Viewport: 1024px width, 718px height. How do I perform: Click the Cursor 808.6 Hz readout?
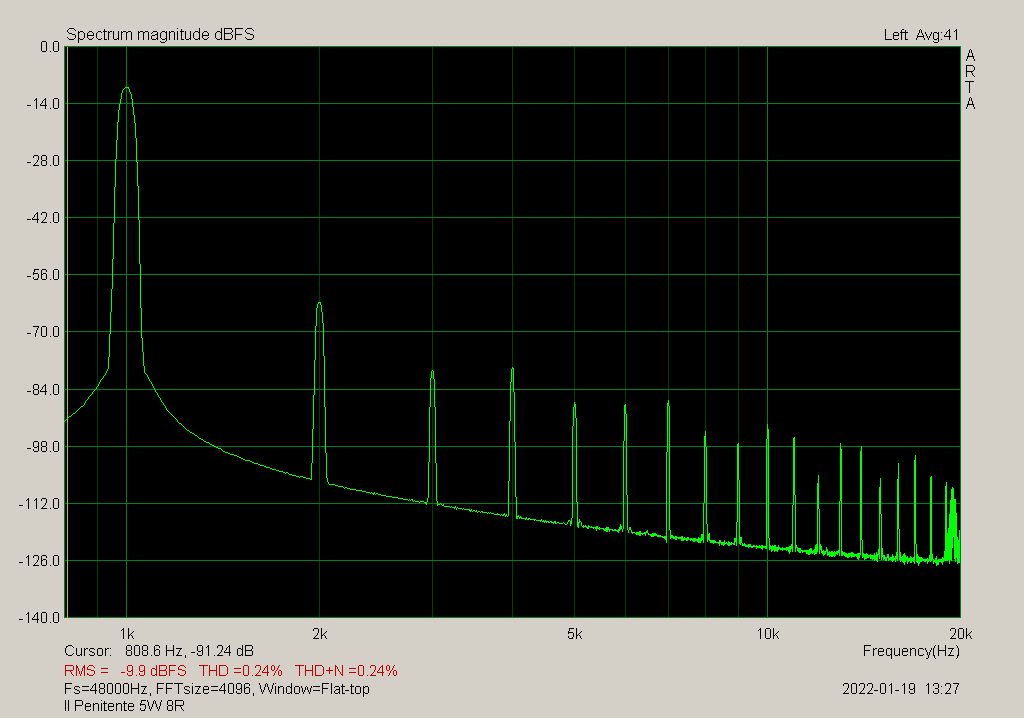click(159, 651)
